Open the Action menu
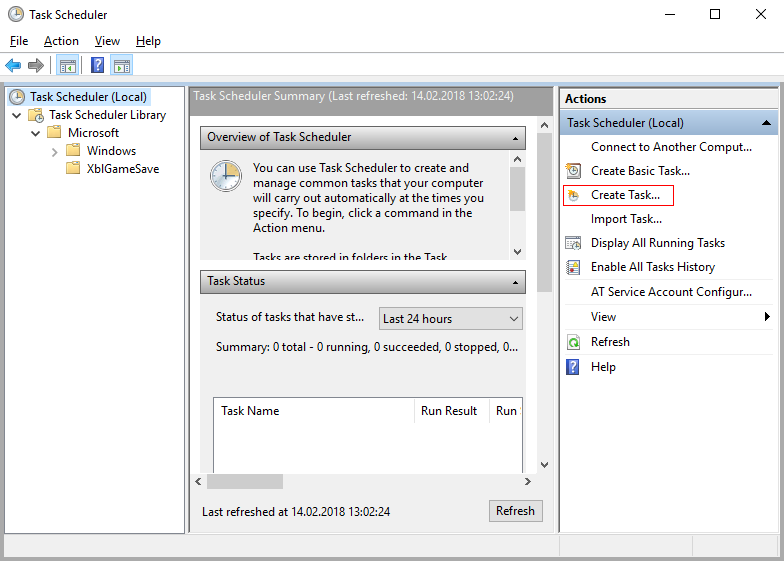This screenshot has width=784, height=561. tap(61, 41)
